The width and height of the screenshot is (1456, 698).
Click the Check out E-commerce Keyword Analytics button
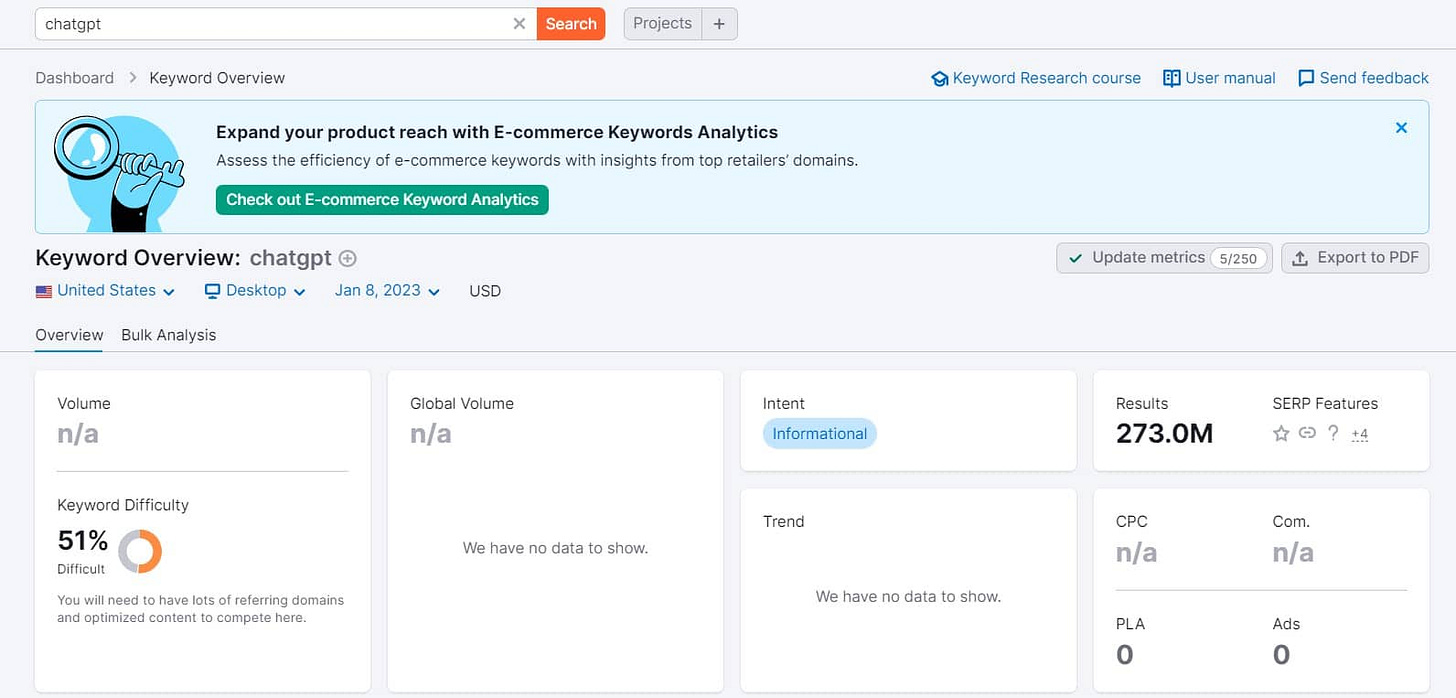(x=381, y=200)
